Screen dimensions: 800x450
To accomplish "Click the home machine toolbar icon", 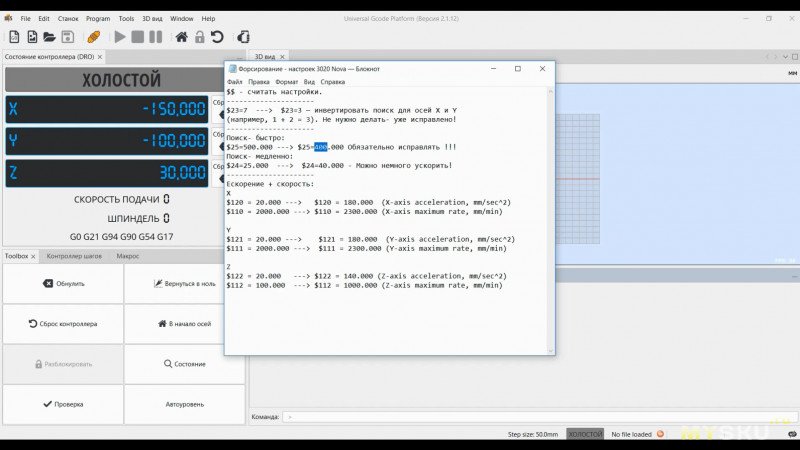I will (181, 37).
